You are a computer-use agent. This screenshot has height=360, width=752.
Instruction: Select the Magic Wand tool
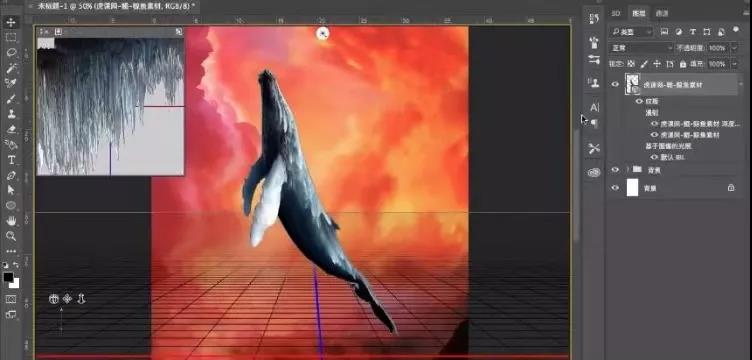click(11, 68)
